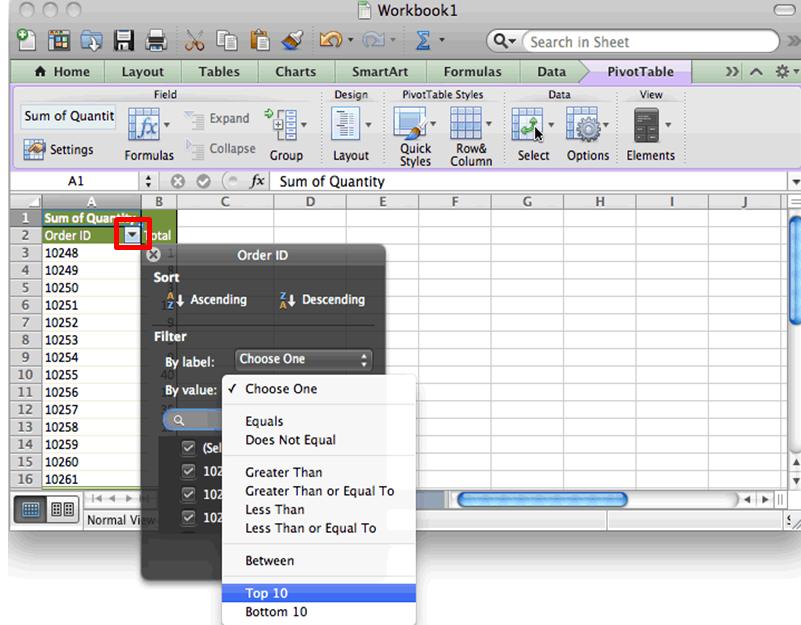Switch to page layout view icon
The width and height of the screenshot is (801, 625).
[62, 509]
